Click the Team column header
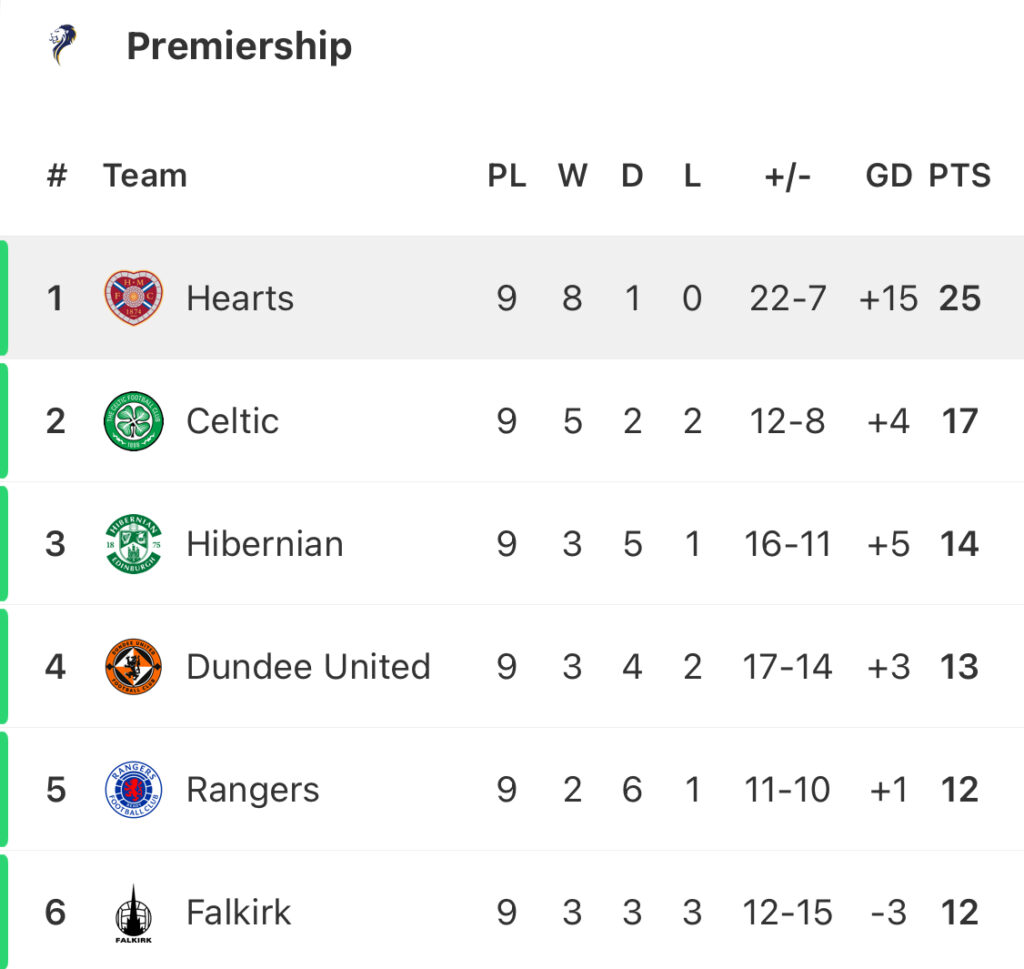Viewport: 1024px width, 969px height. pos(145,176)
